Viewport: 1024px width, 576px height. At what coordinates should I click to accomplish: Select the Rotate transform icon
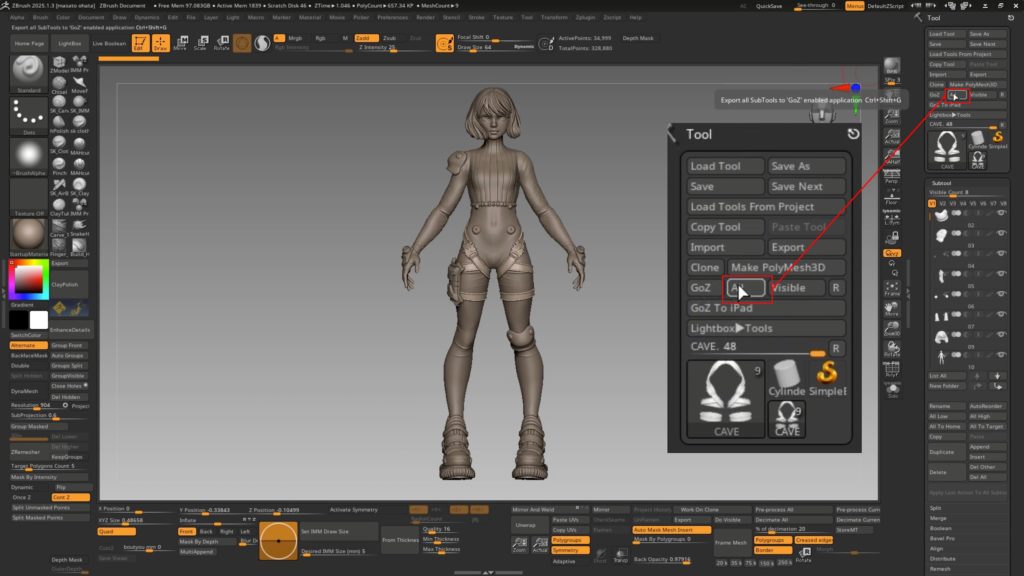(x=221, y=43)
